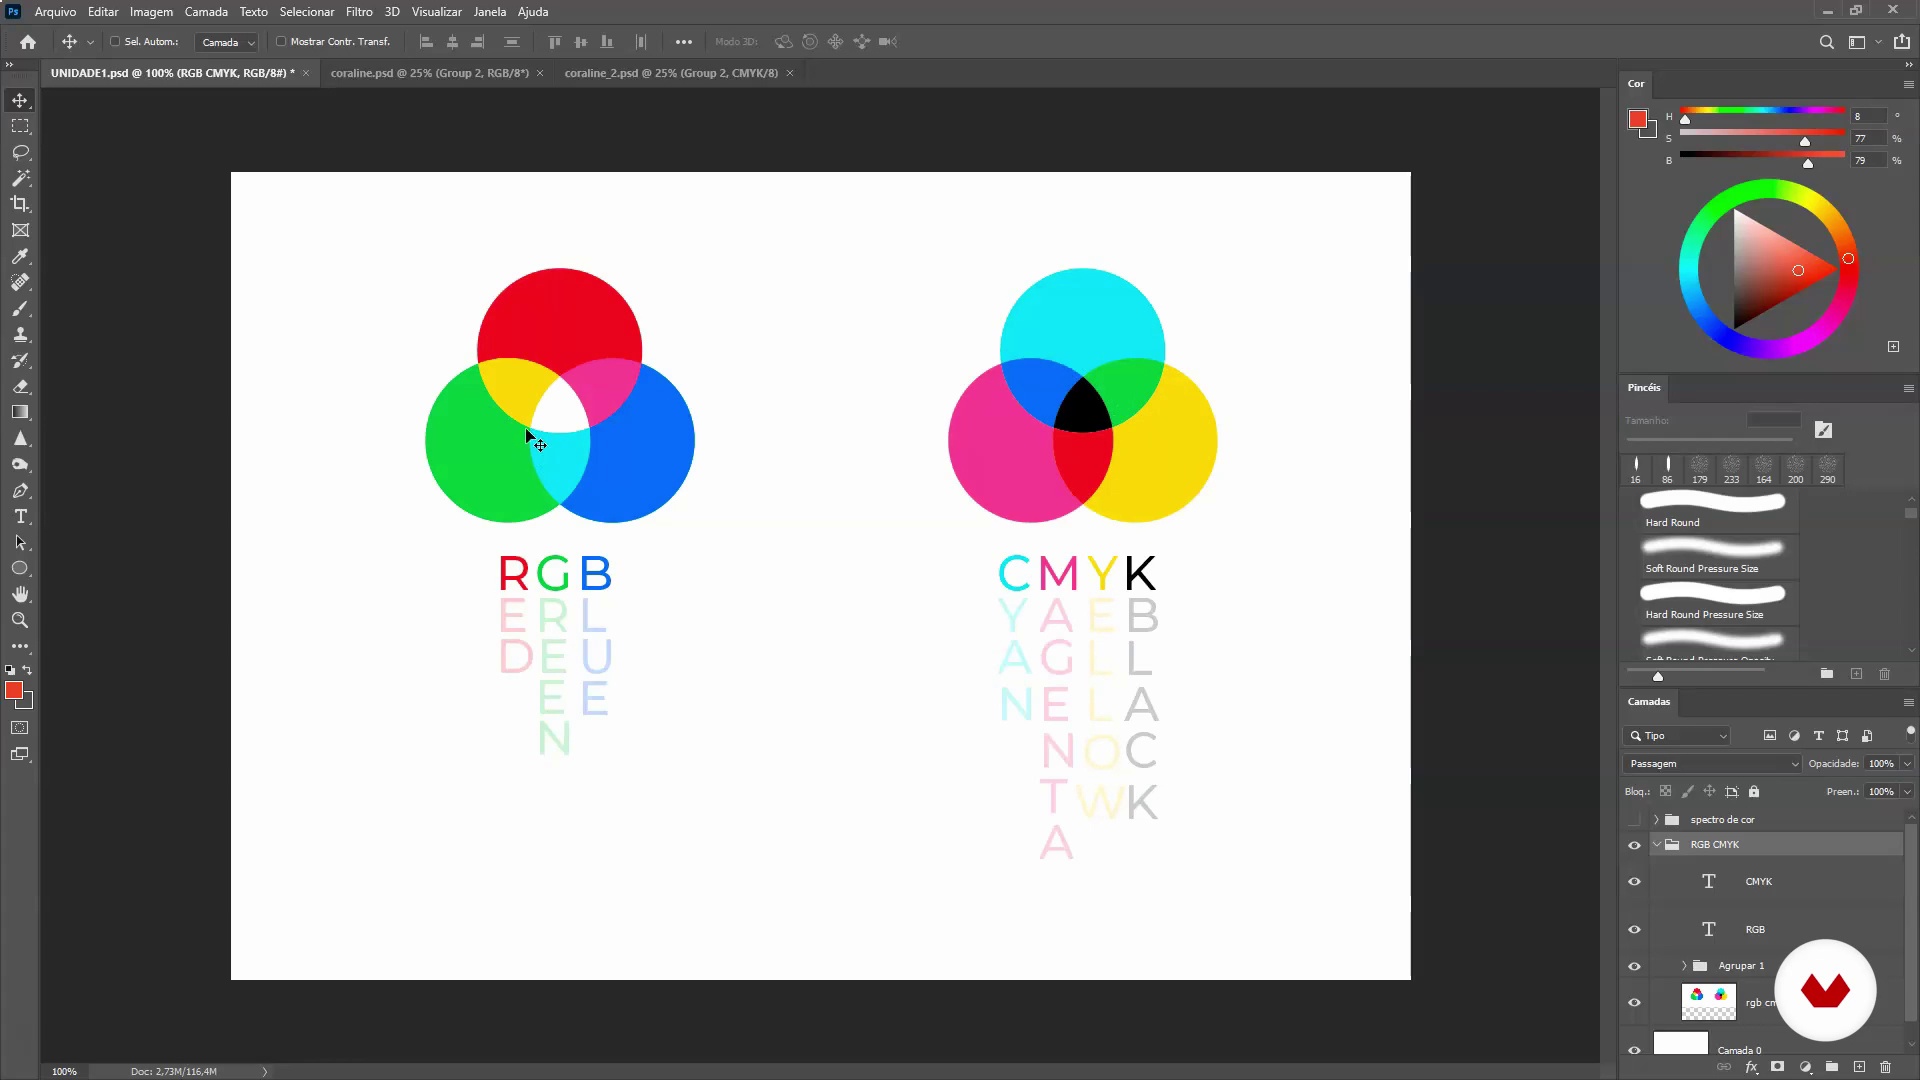
Task: Select the Path Selection tool
Action: [20, 542]
